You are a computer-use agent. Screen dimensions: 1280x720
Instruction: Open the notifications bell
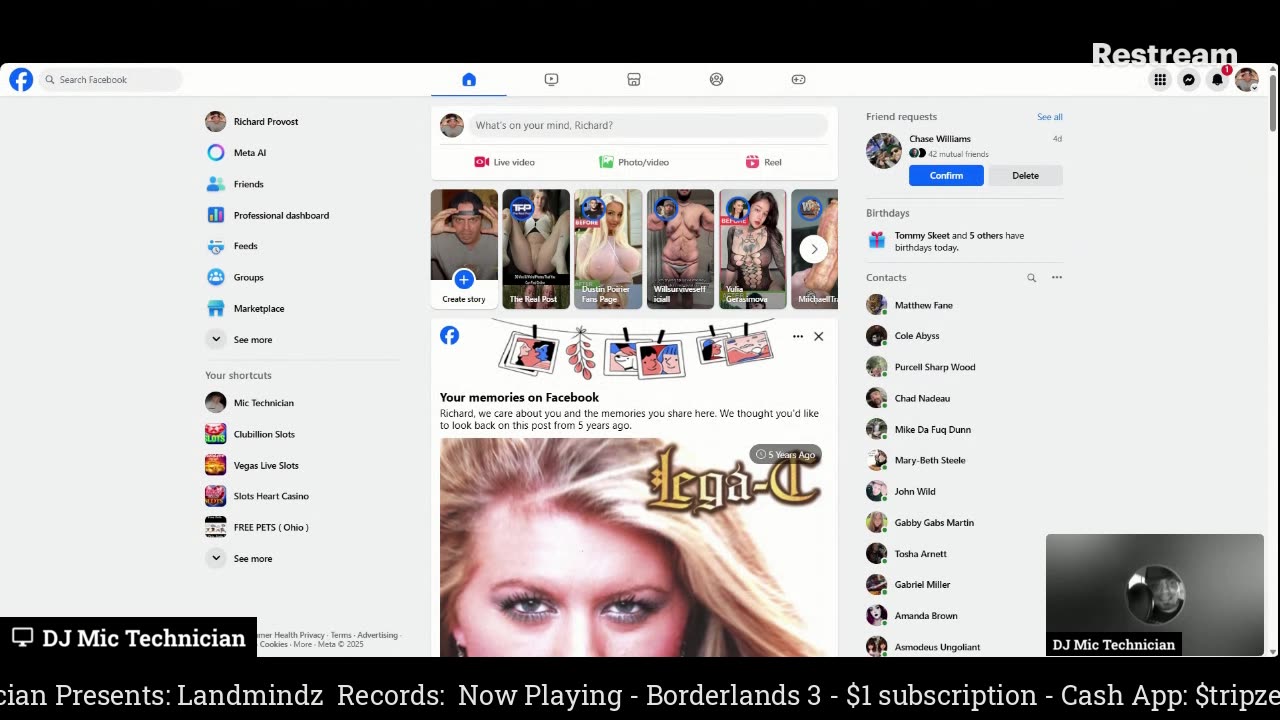(1217, 80)
